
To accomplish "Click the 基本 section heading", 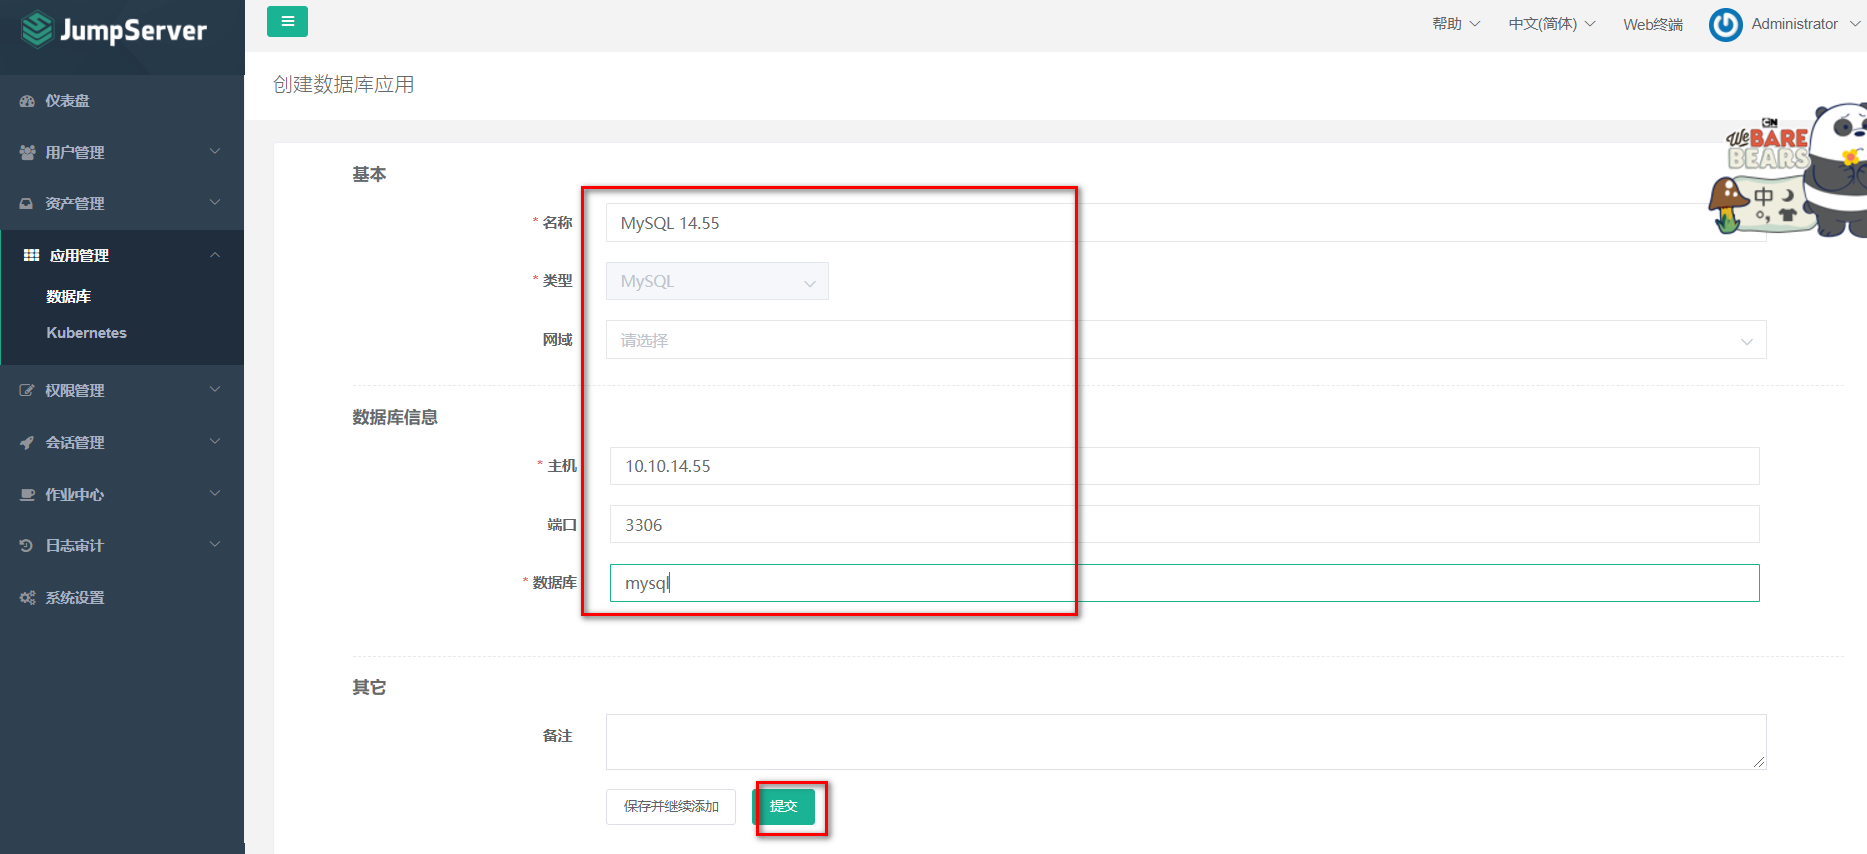I will coord(369,175).
